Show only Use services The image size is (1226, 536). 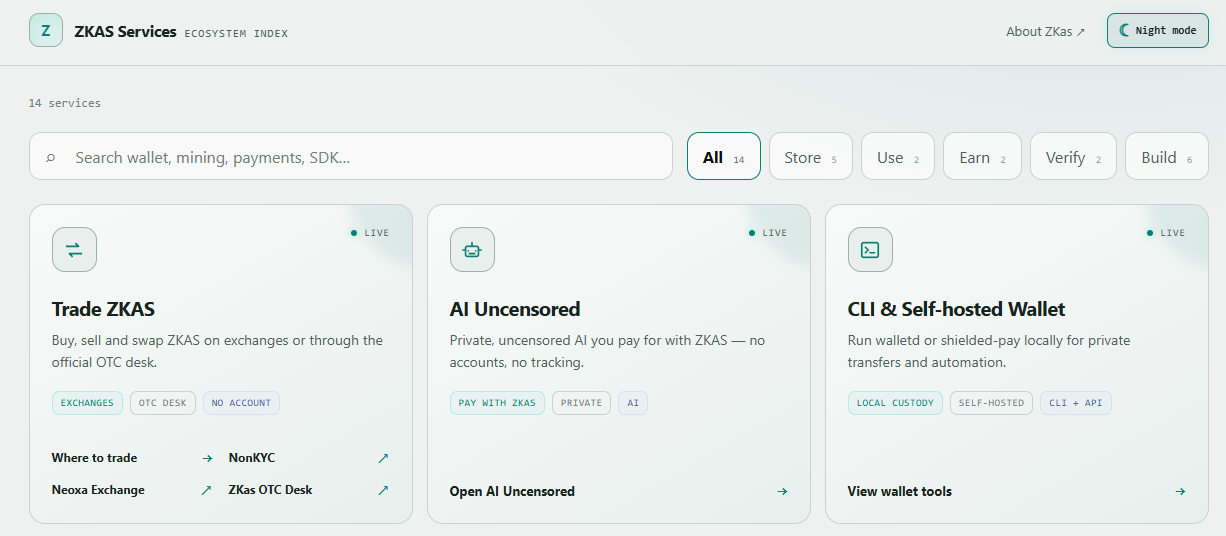click(898, 157)
